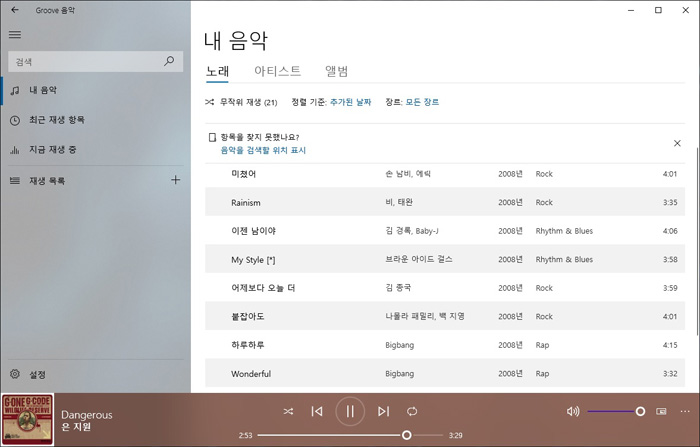Open sort dropdown 추가된 날짜
Image resolution: width=700 pixels, height=447 pixels.
[x=350, y=102]
